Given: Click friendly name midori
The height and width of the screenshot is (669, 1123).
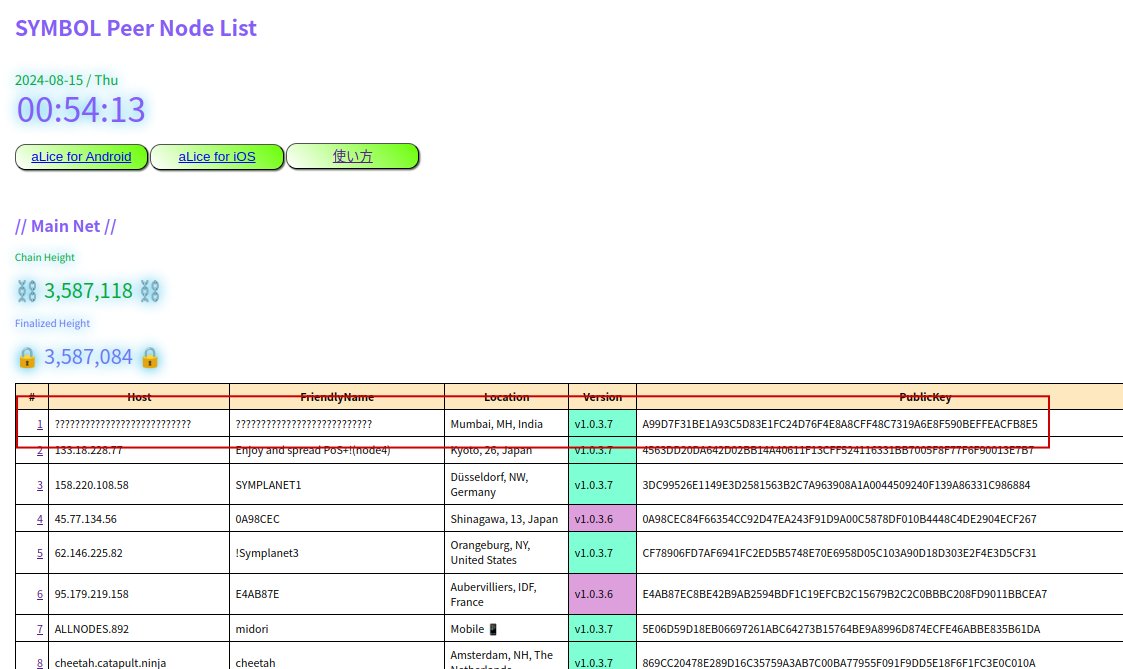Looking at the screenshot, I should [x=252, y=629].
